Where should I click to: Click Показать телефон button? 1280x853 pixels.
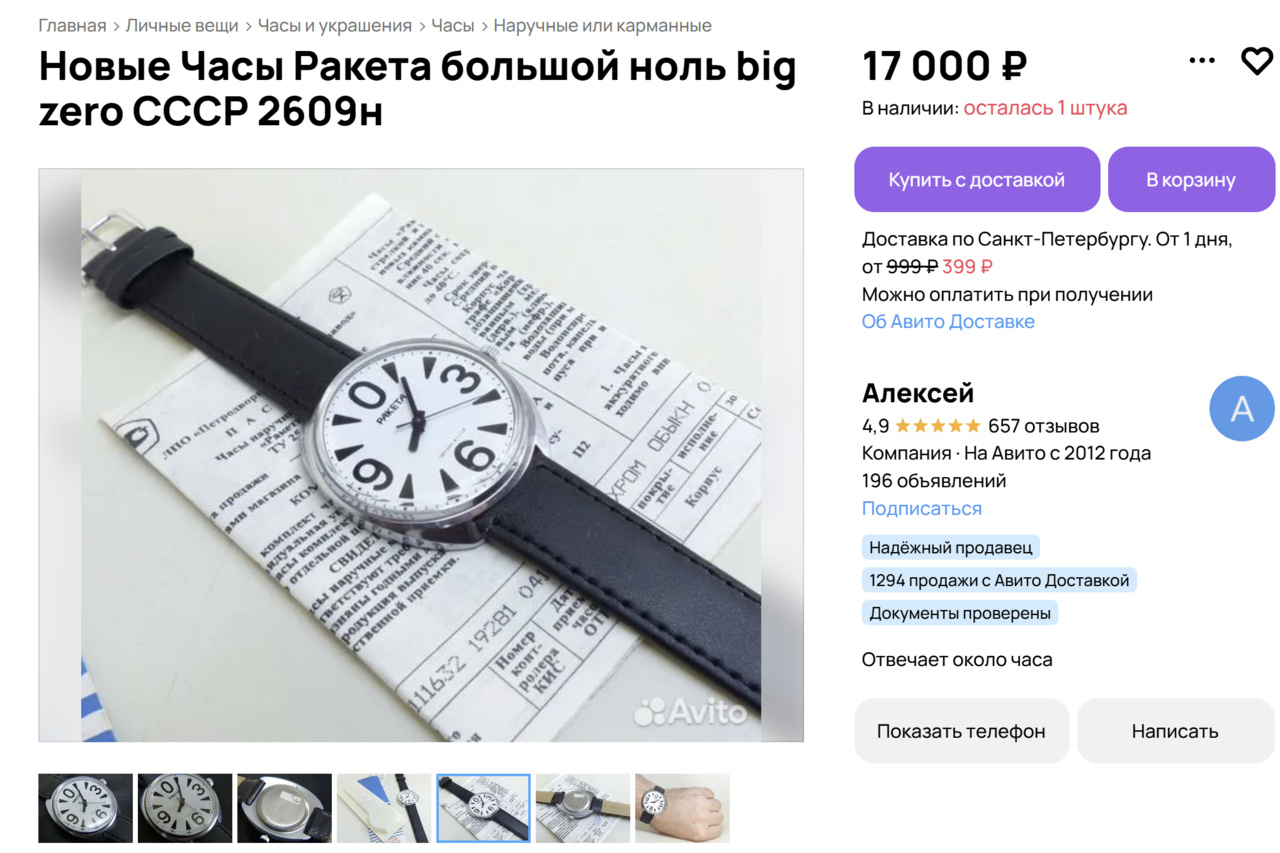(961, 731)
